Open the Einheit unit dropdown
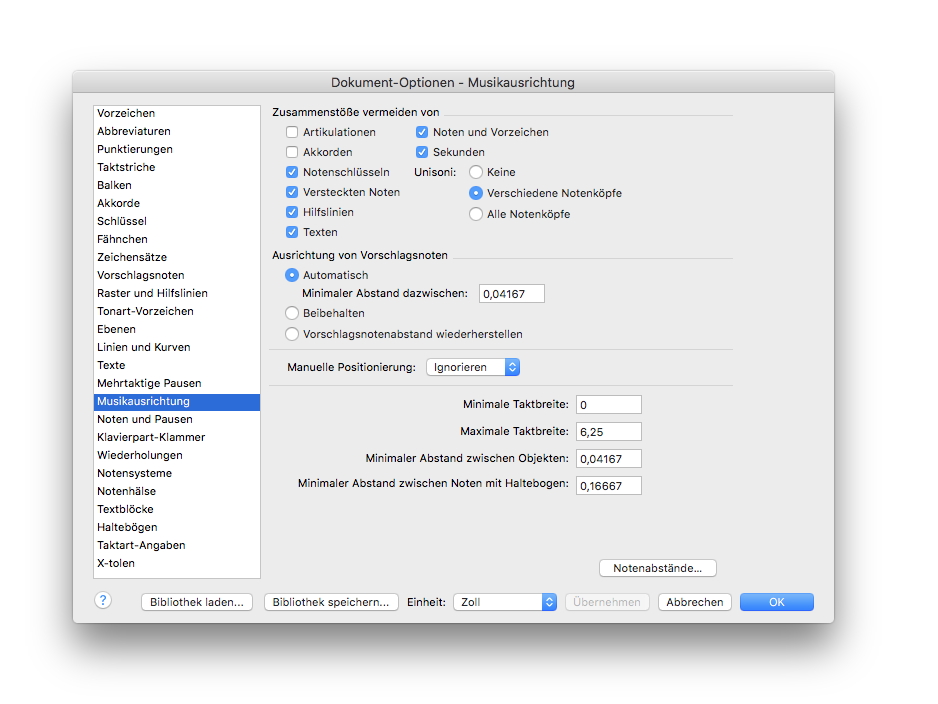The width and height of the screenshot is (938, 704). click(x=505, y=602)
